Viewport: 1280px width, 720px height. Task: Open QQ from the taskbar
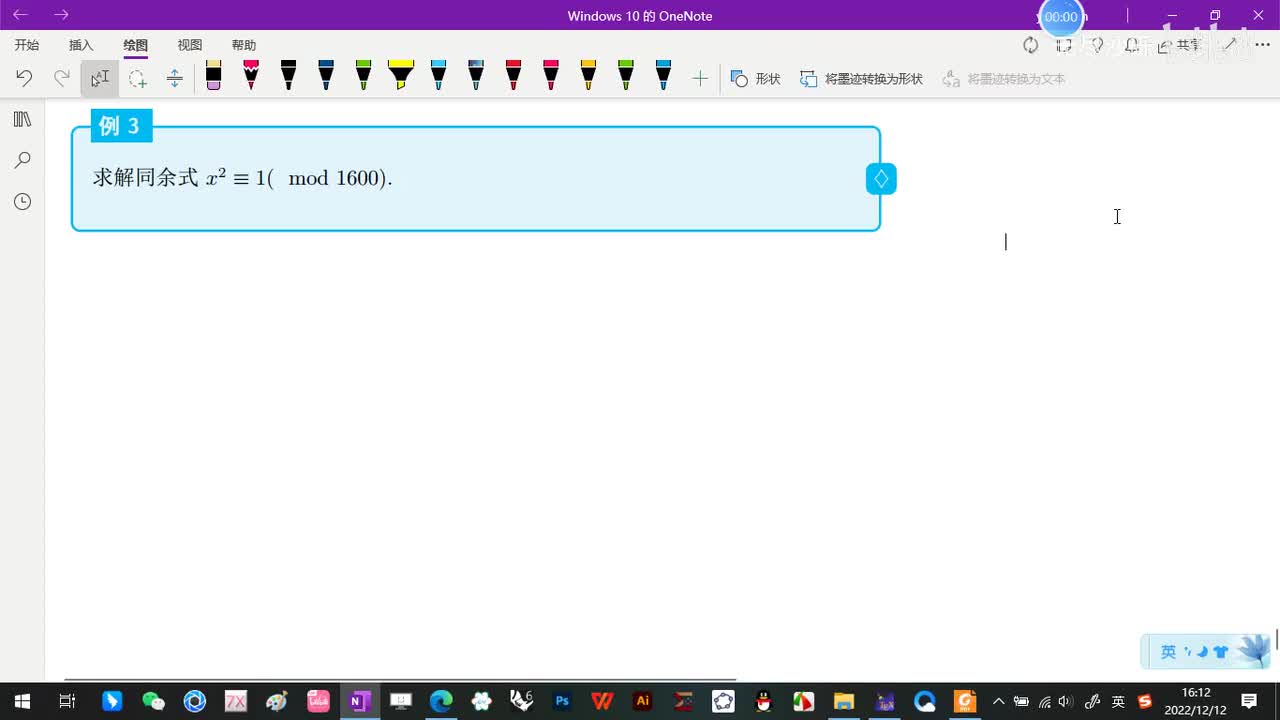tap(764, 701)
